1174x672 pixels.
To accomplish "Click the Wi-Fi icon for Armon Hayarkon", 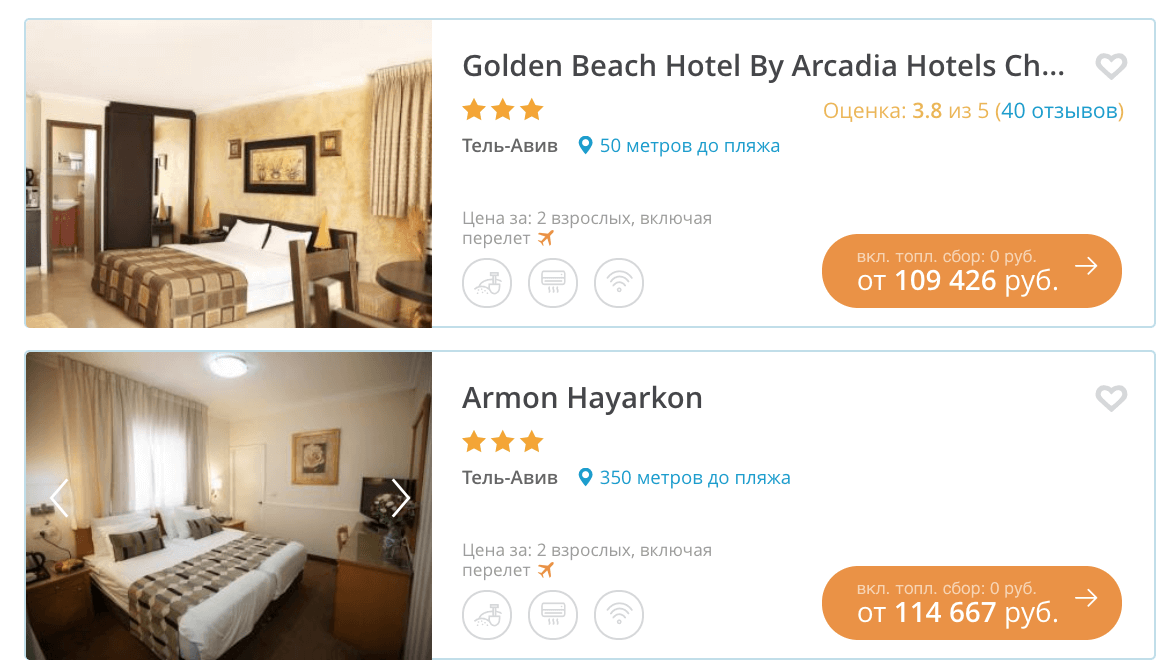I will [619, 615].
